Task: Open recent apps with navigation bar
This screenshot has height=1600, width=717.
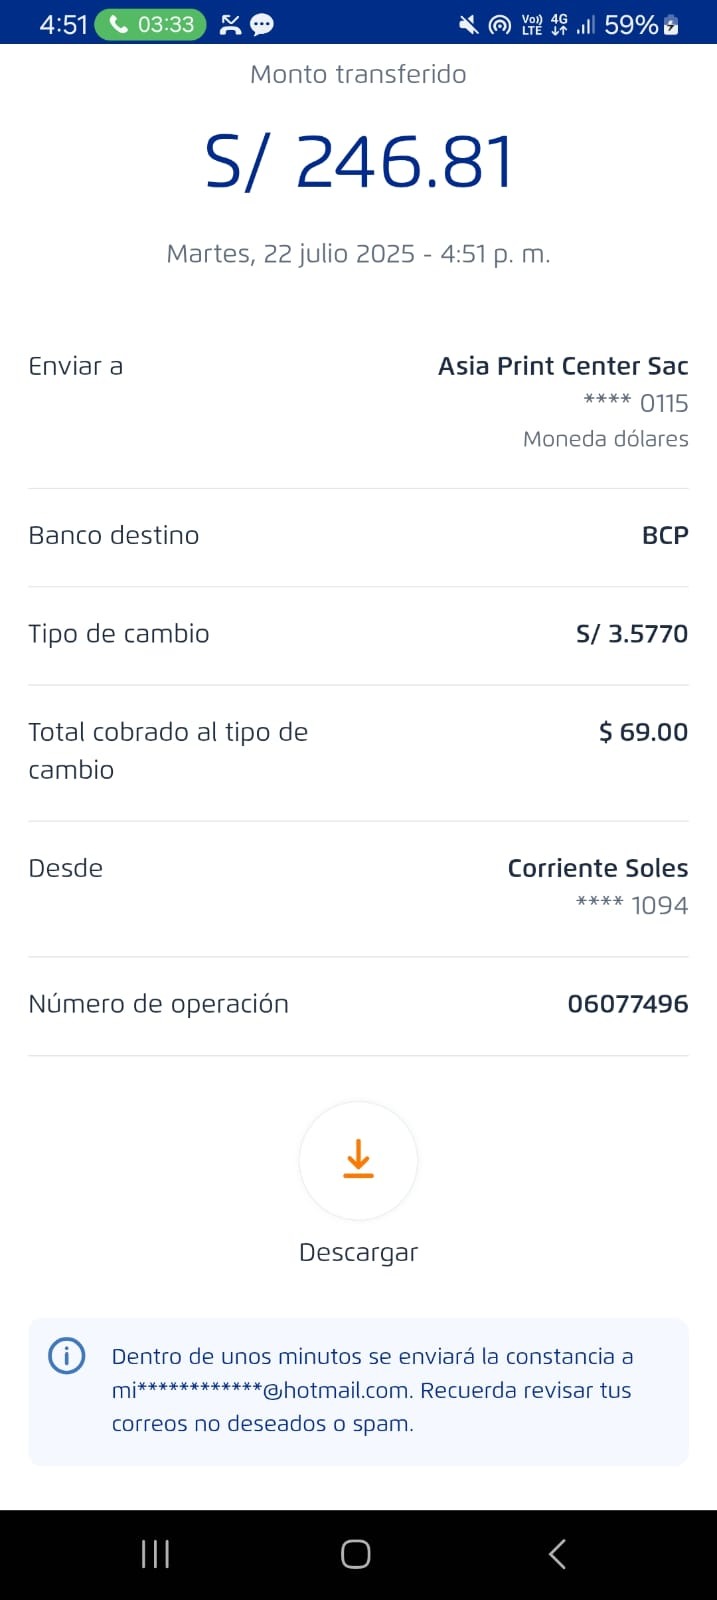Action: [155, 1554]
